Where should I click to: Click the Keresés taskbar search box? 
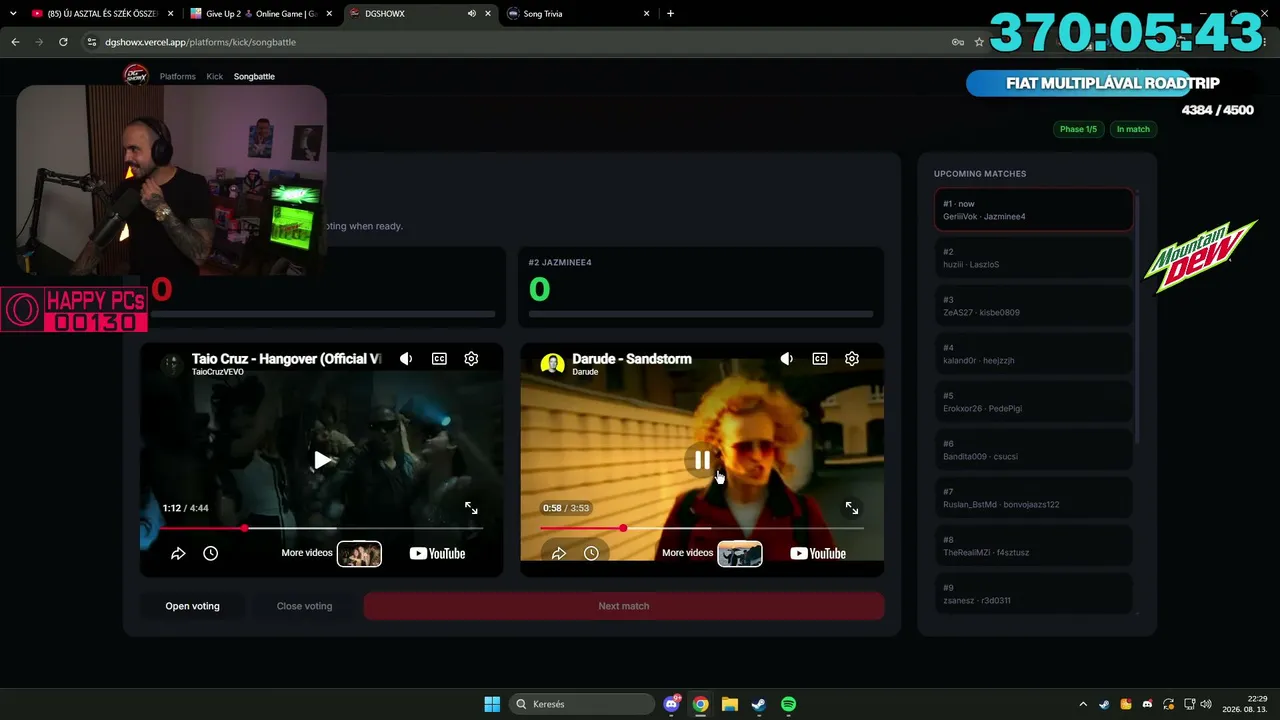coord(582,704)
